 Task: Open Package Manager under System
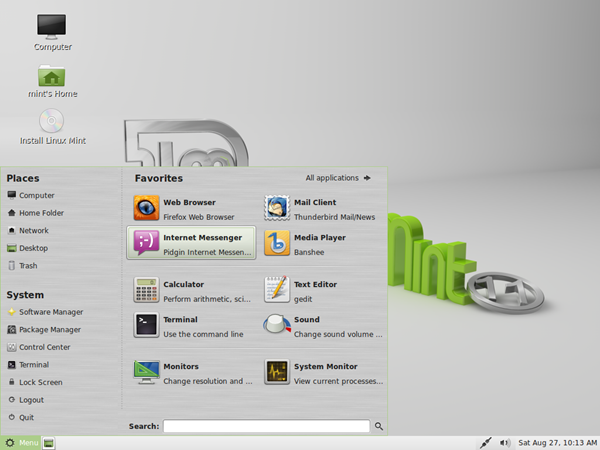pos(44,329)
